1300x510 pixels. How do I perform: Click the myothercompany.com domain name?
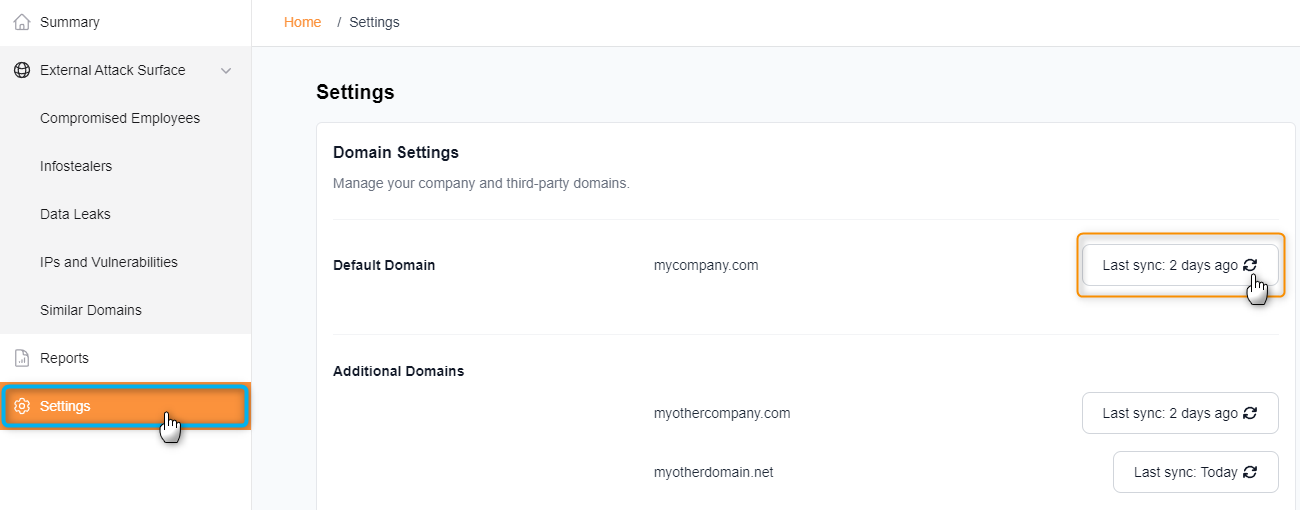click(721, 413)
